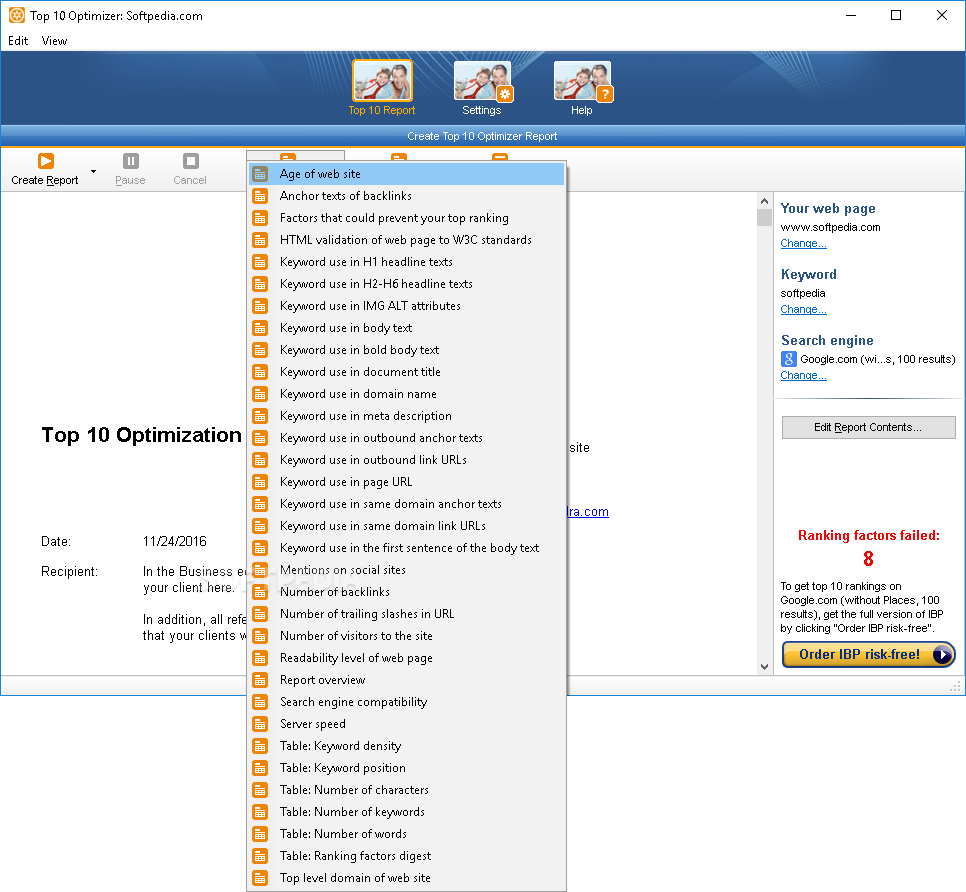This screenshot has height=892, width=966.
Task: Click the icon beside Table: Keyword position
Action: (260, 768)
